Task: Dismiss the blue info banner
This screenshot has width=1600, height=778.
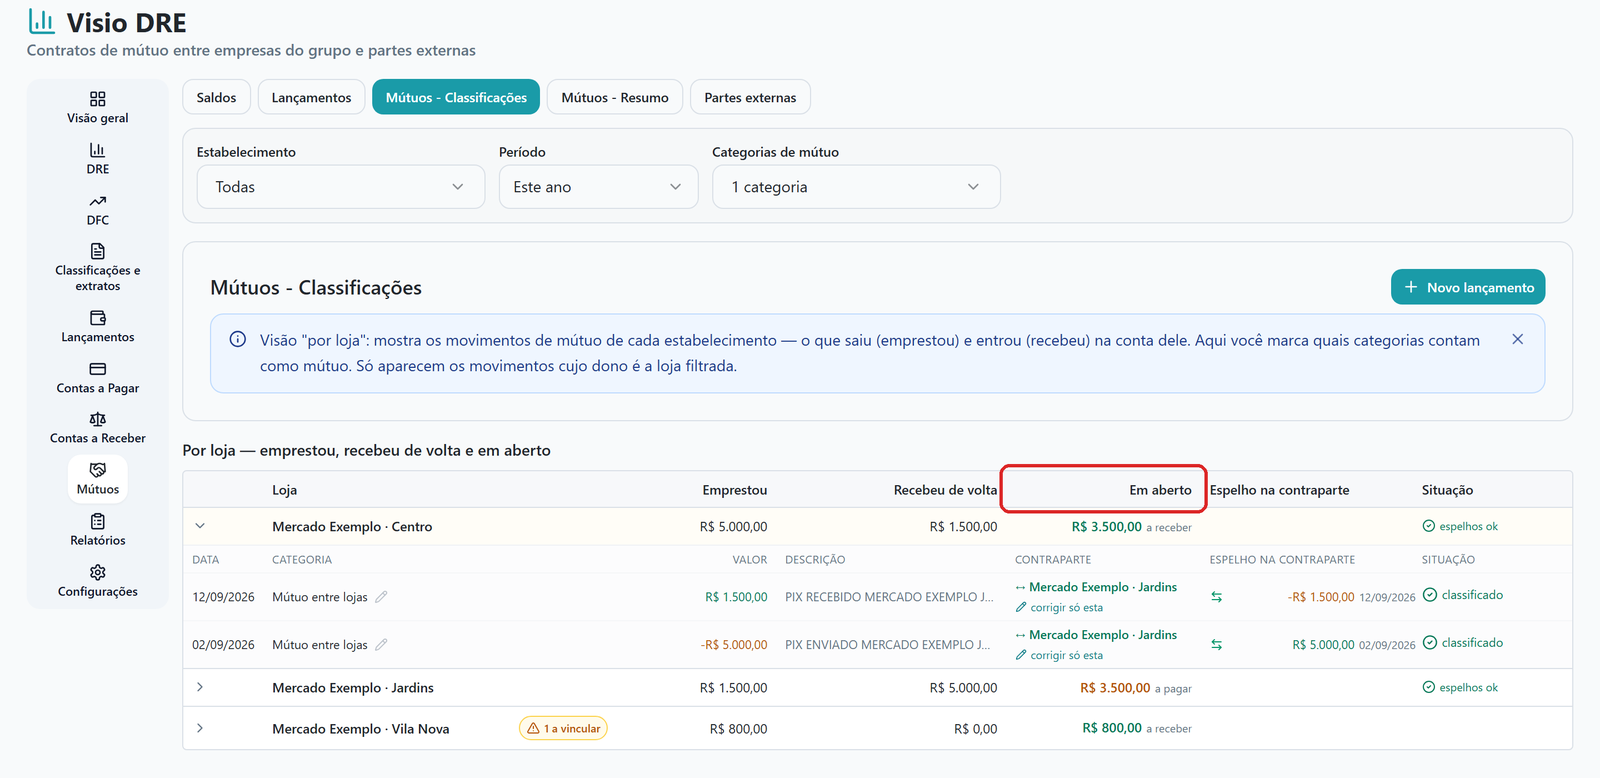Action: [x=1518, y=340]
